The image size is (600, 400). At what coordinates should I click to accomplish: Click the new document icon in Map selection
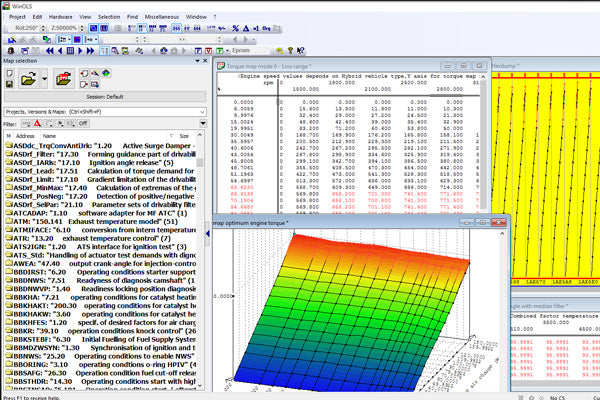10,73
